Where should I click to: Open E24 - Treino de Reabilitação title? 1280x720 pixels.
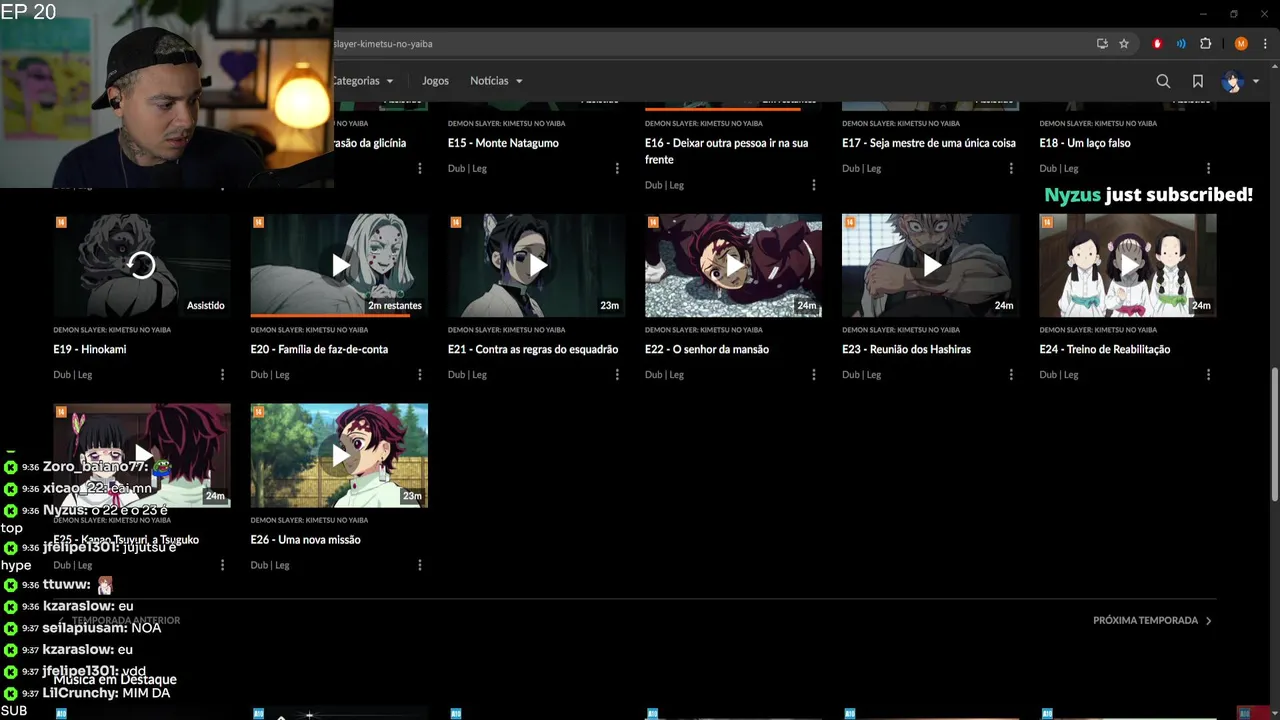pyautogui.click(x=1104, y=349)
